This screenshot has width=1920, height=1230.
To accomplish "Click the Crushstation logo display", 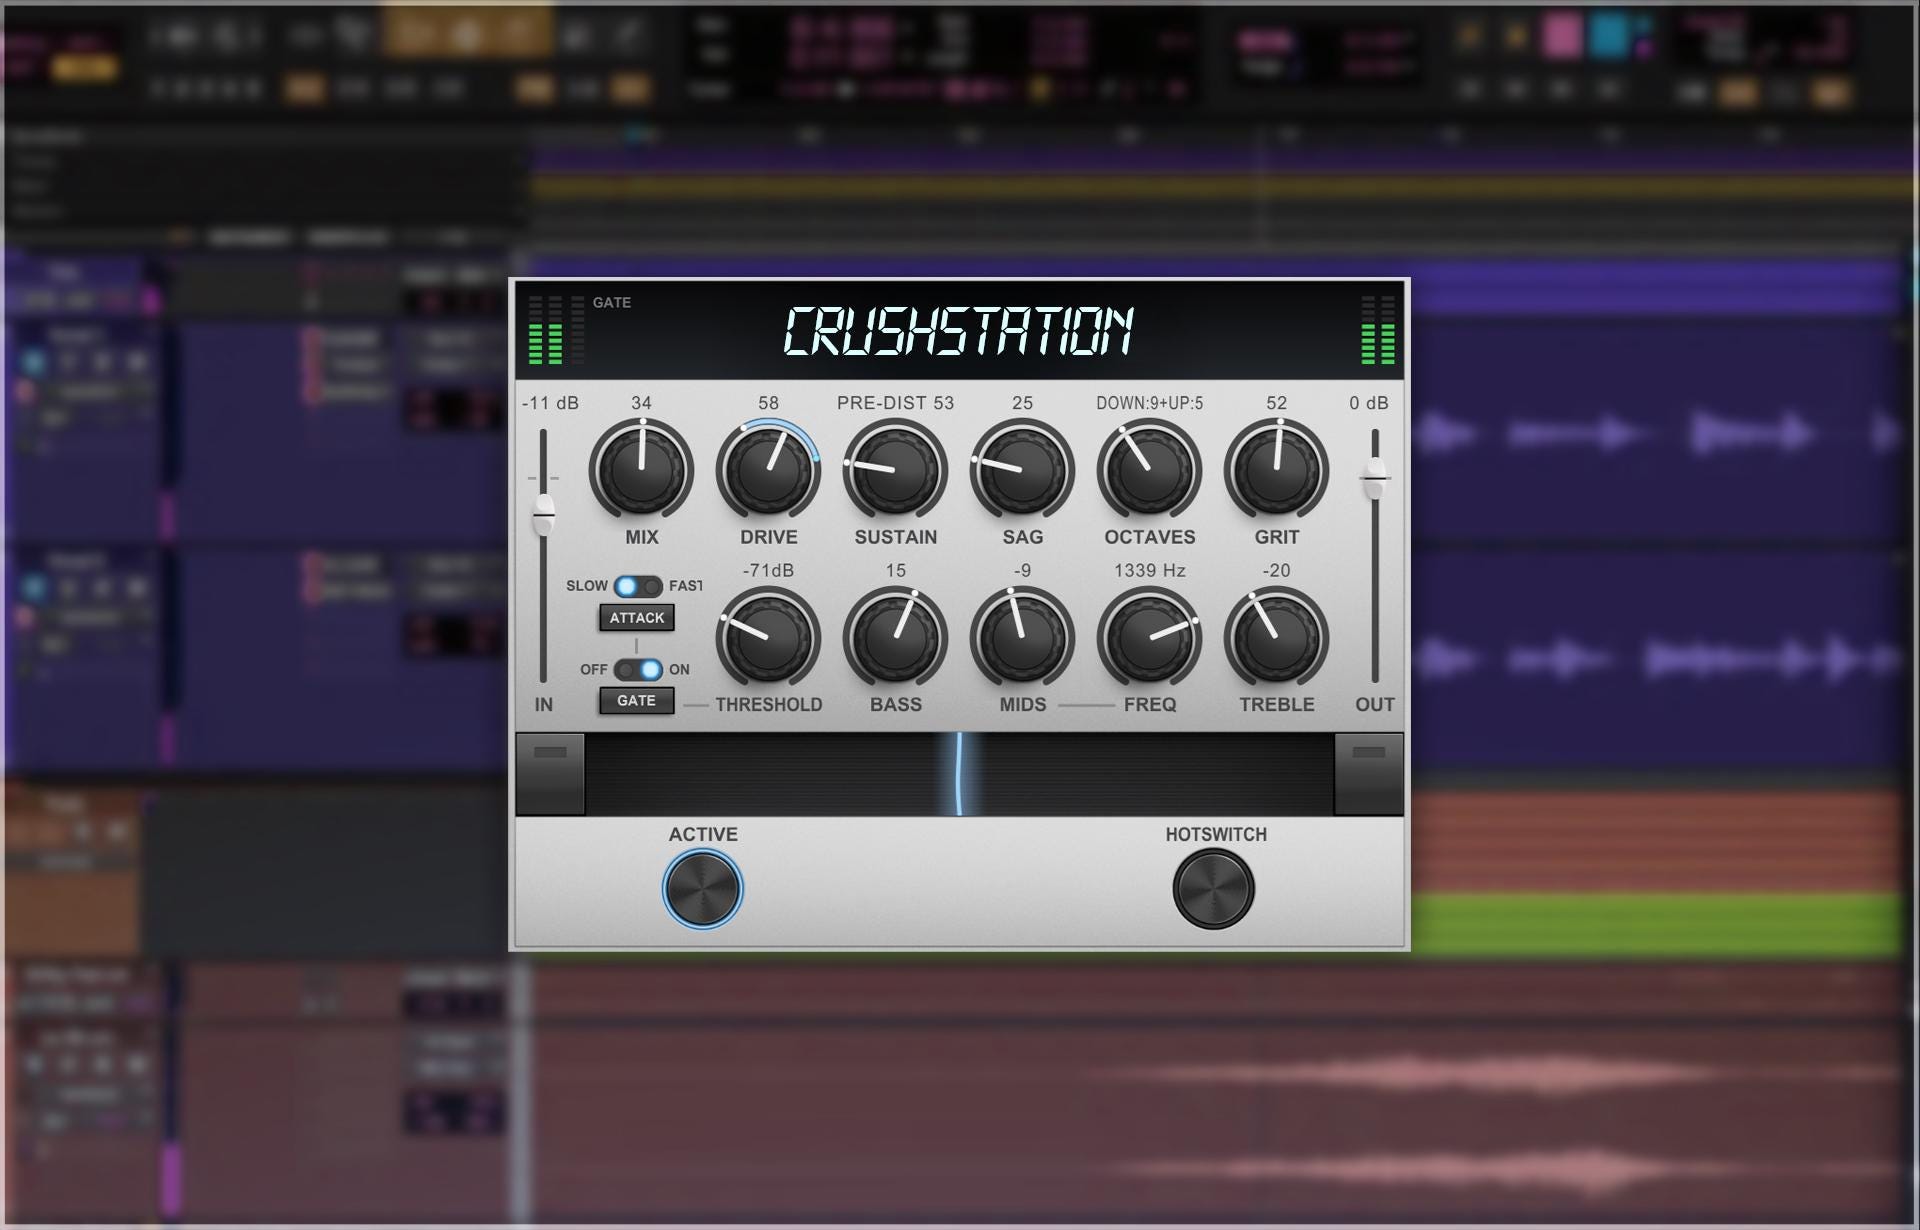I will [x=958, y=332].
